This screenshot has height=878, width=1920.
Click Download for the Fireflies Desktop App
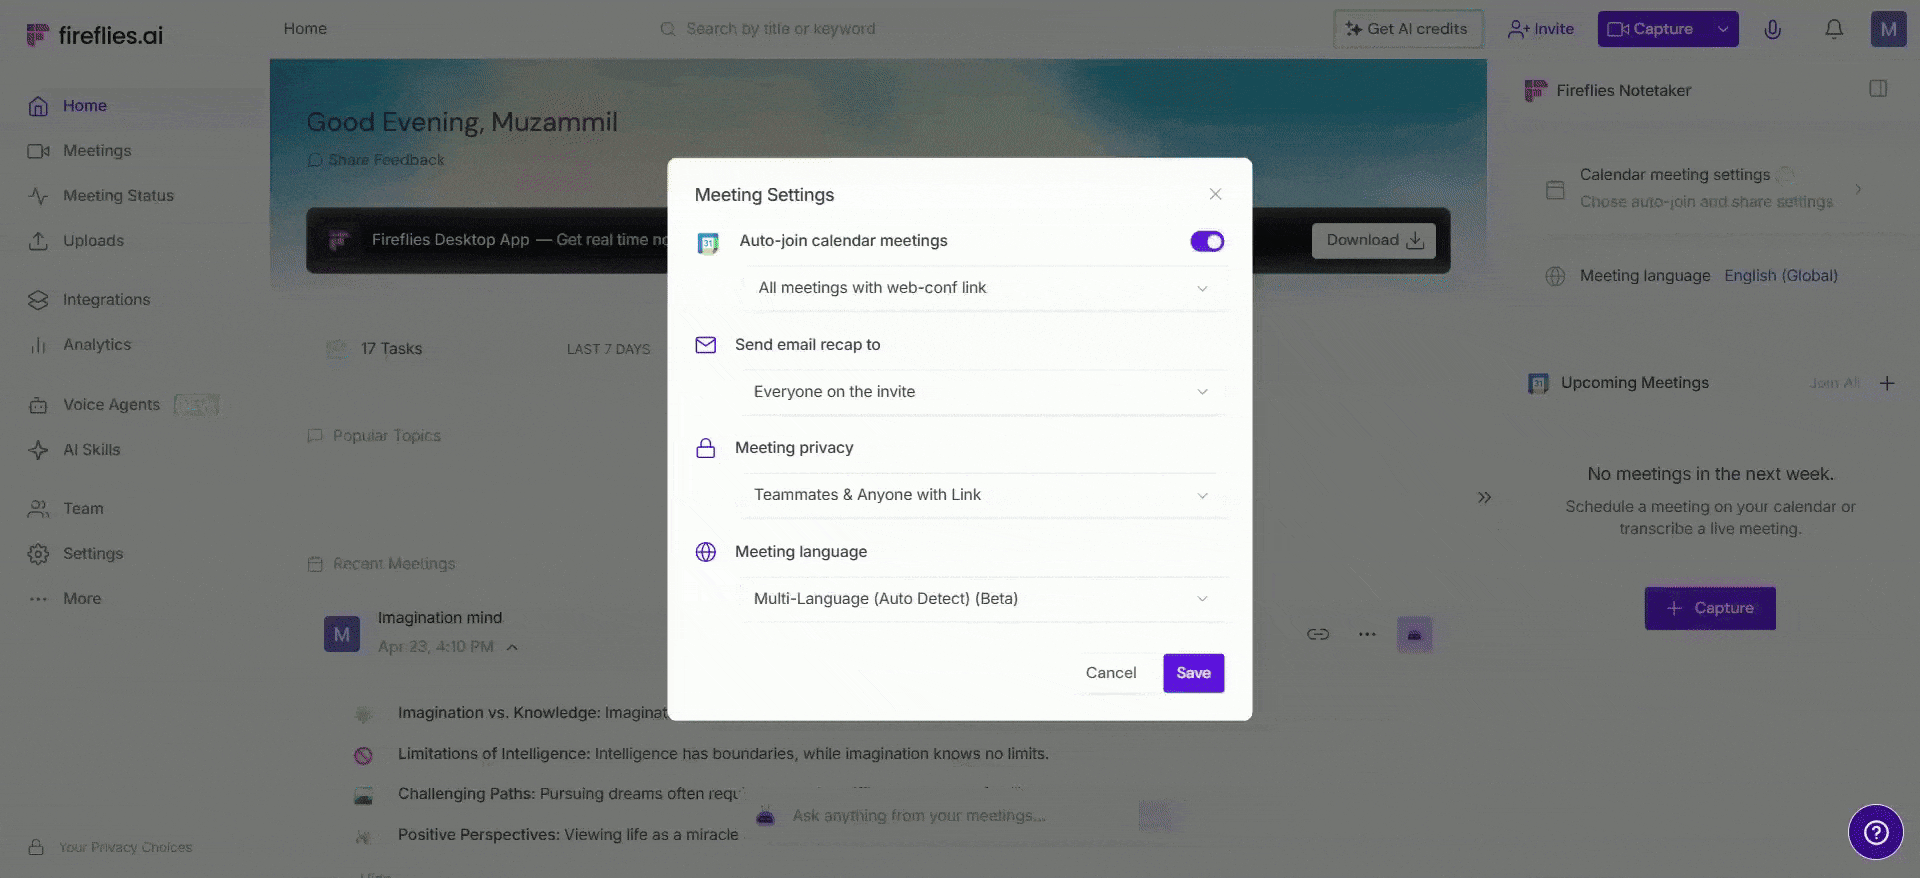1374,240
